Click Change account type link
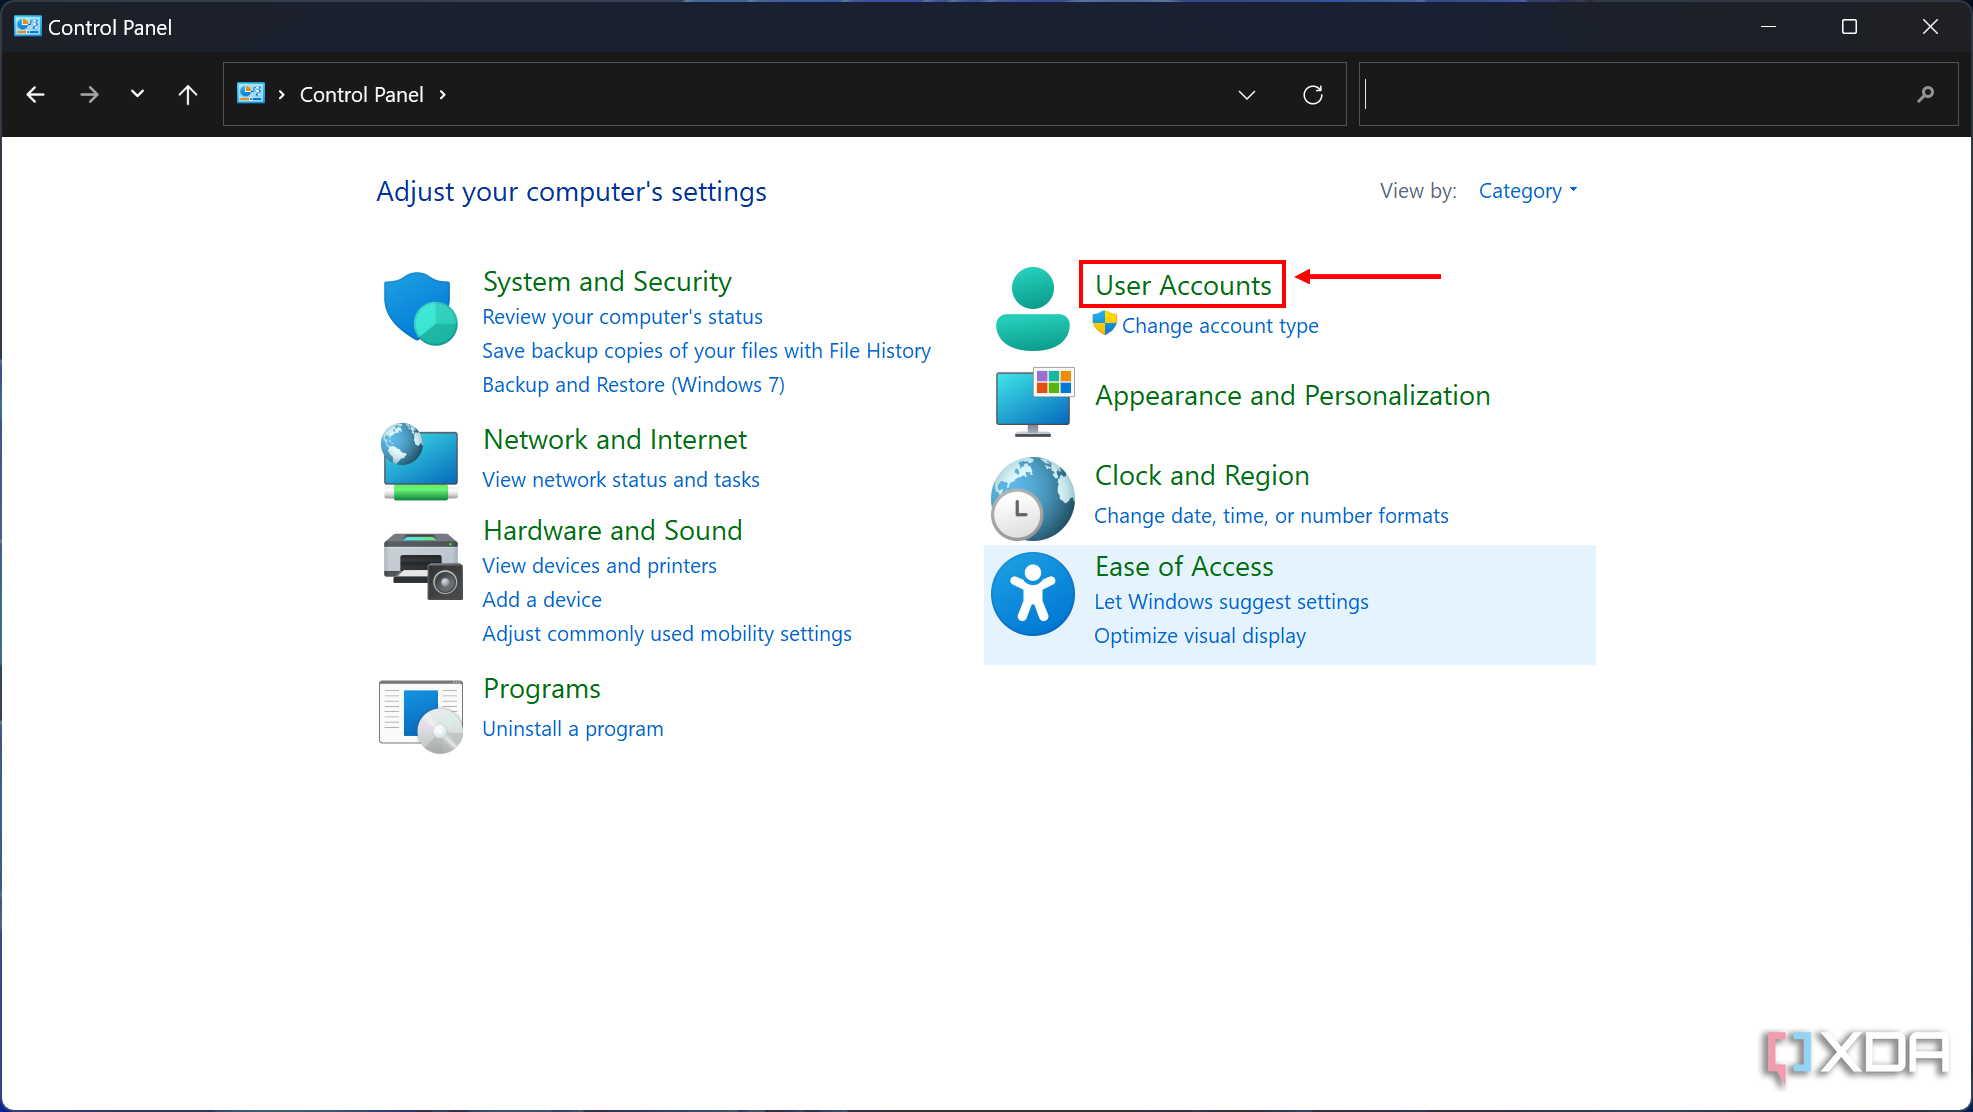The height and width of the screenshot is (1112, 1973). (1220, 325)
